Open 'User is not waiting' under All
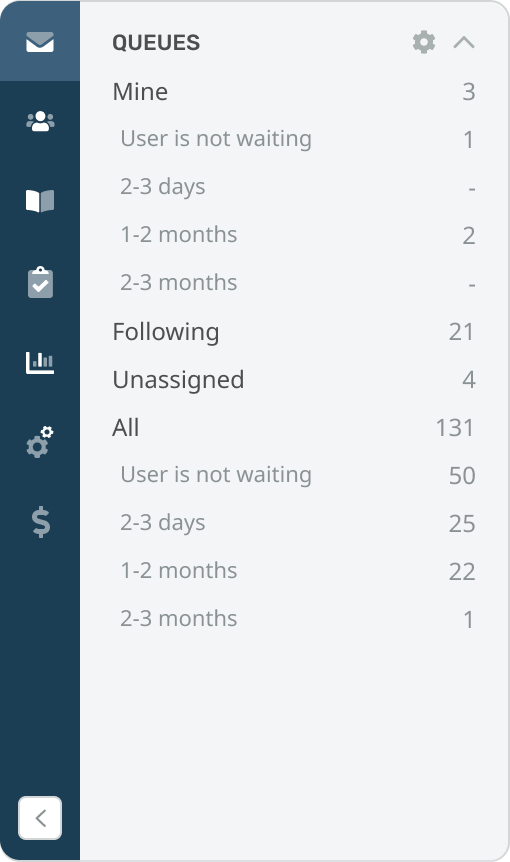 297,475
